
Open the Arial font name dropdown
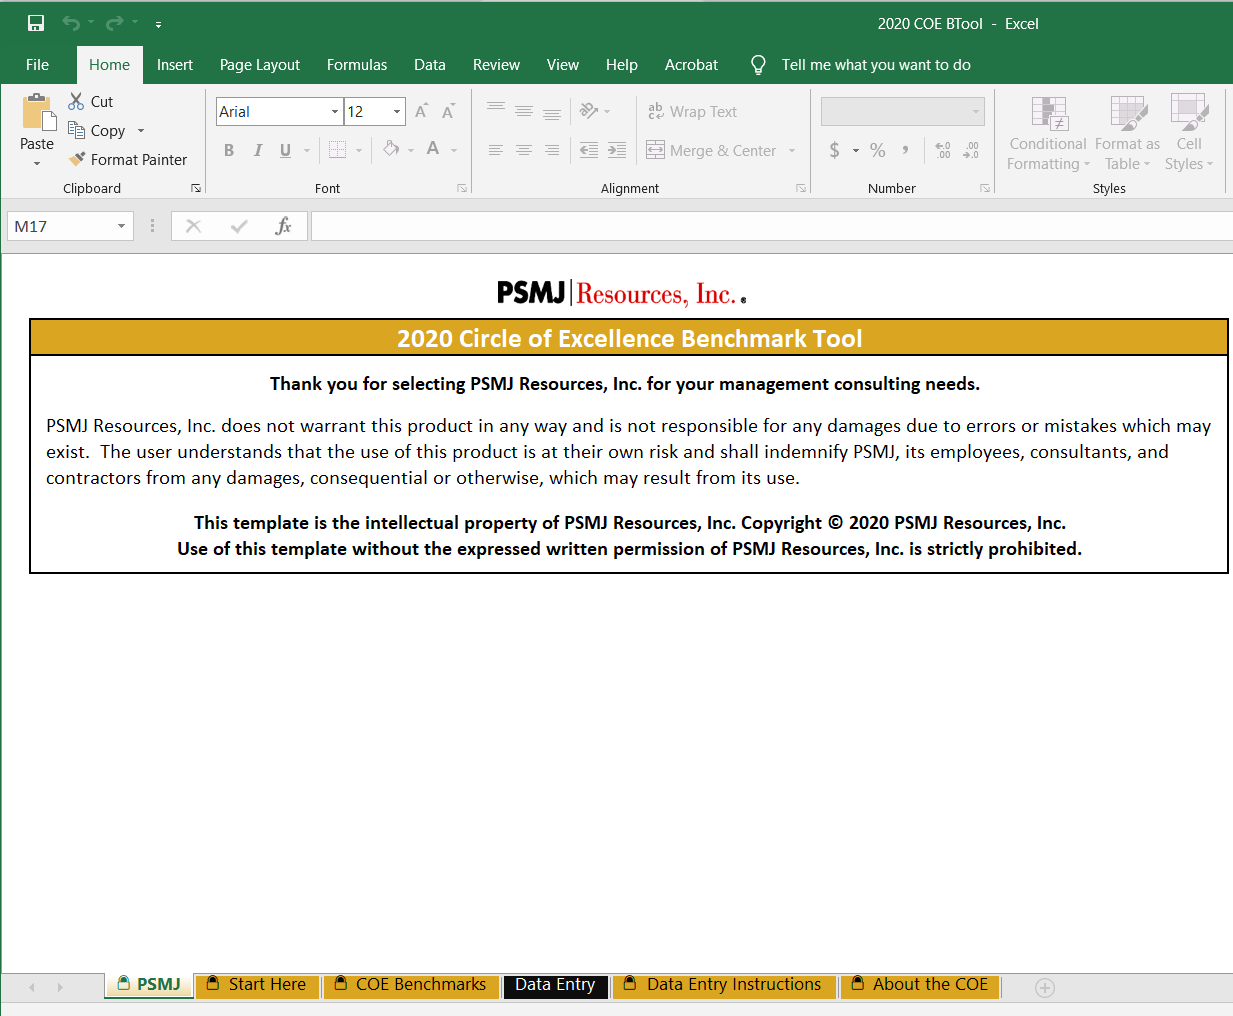335,111
